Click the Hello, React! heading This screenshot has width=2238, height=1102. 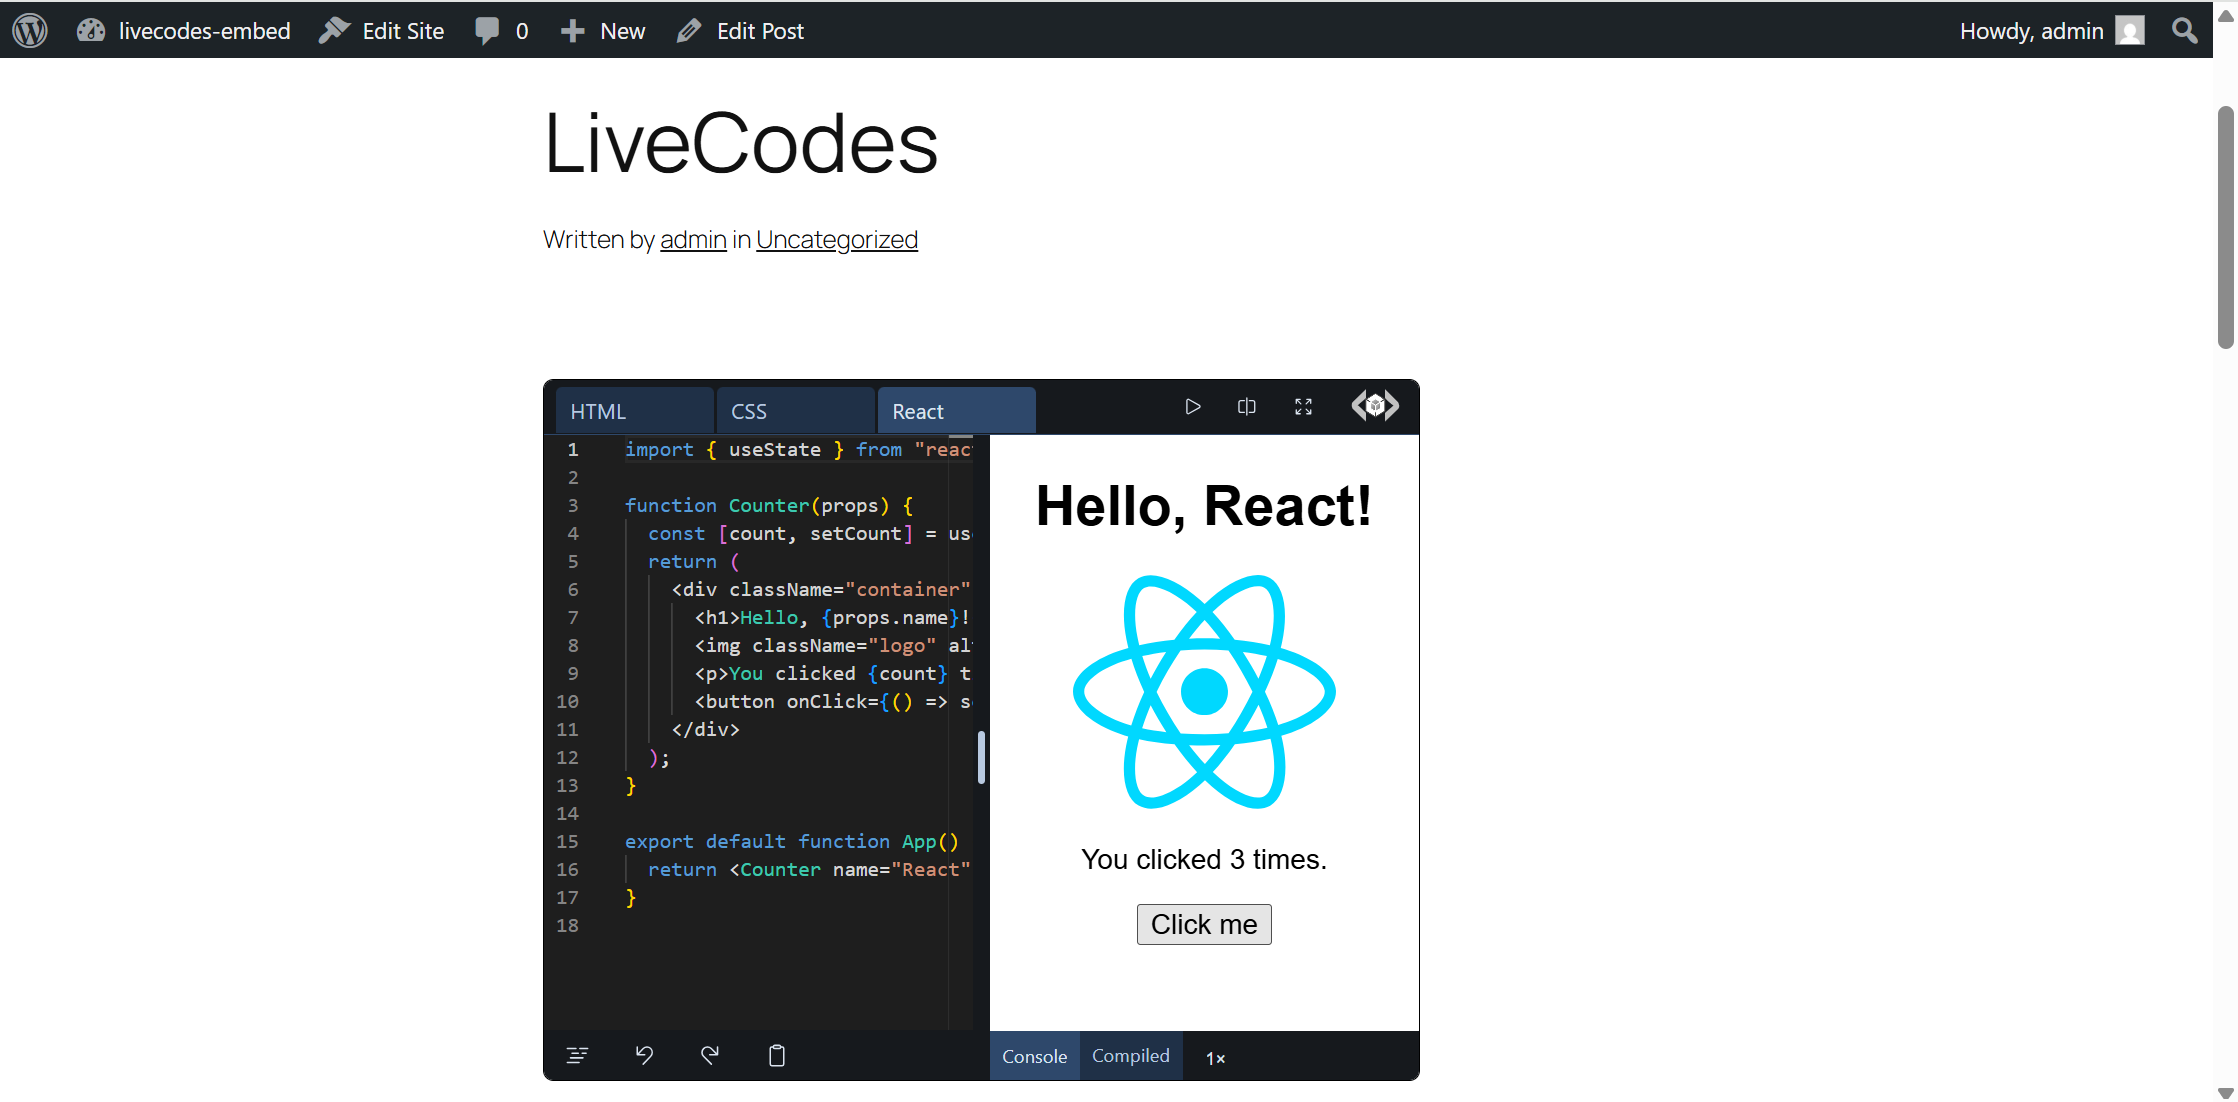(1204, 506)
